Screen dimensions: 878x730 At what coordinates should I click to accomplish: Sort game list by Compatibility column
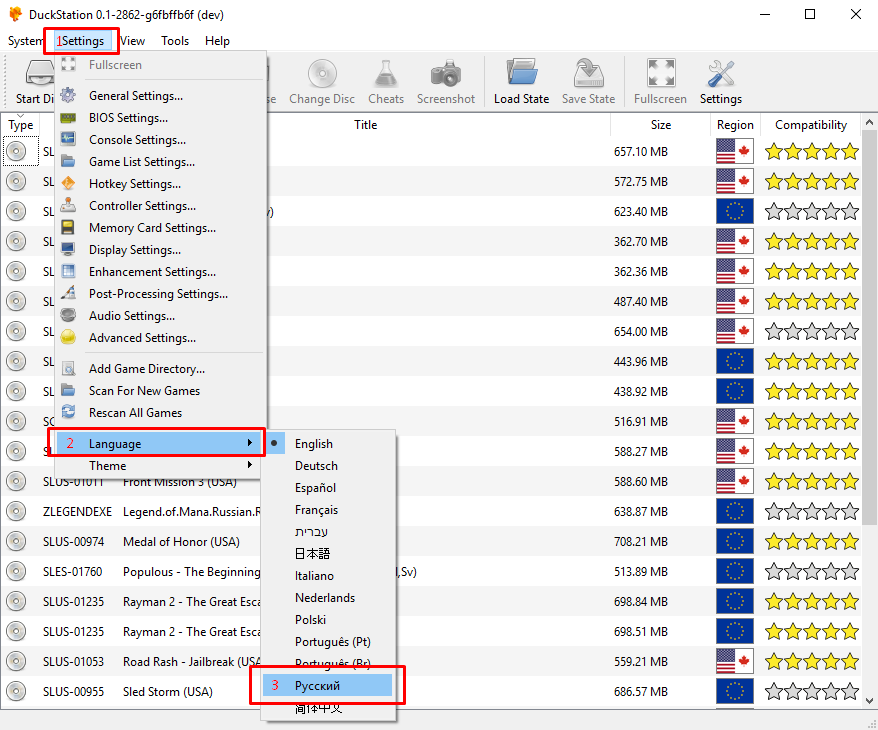[x=810, y=125]
